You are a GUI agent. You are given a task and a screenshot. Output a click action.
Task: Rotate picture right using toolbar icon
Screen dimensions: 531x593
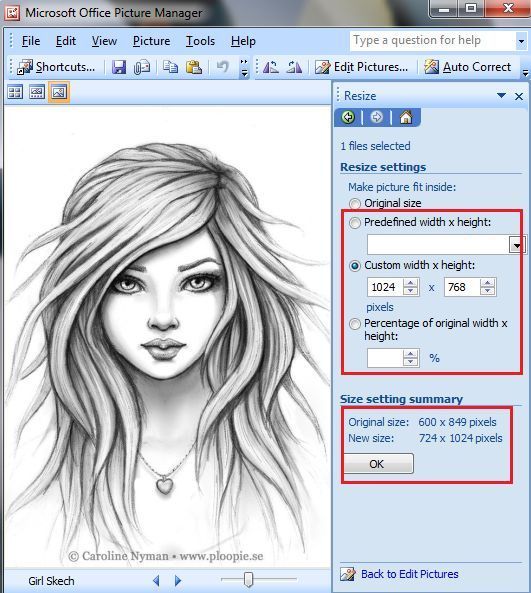[x=294, y=67]
